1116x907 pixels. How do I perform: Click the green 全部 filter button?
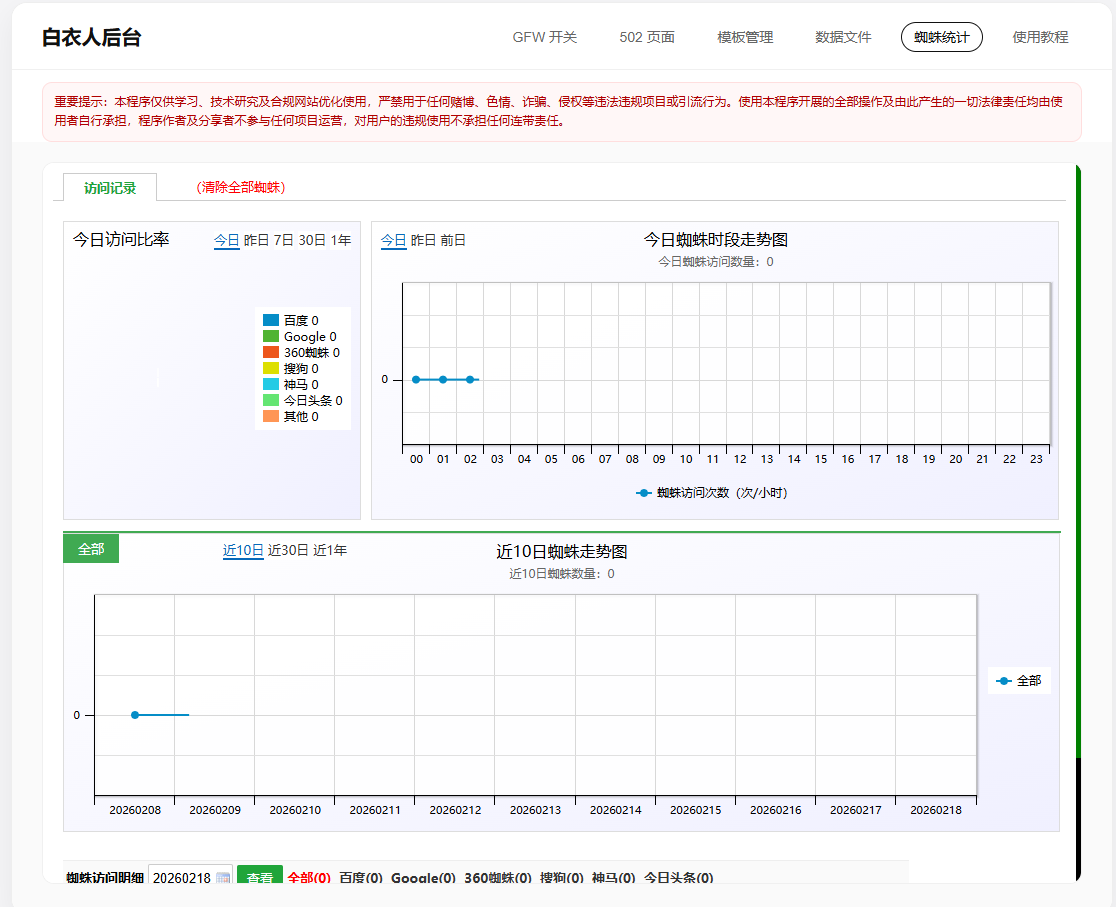point(91,549)
